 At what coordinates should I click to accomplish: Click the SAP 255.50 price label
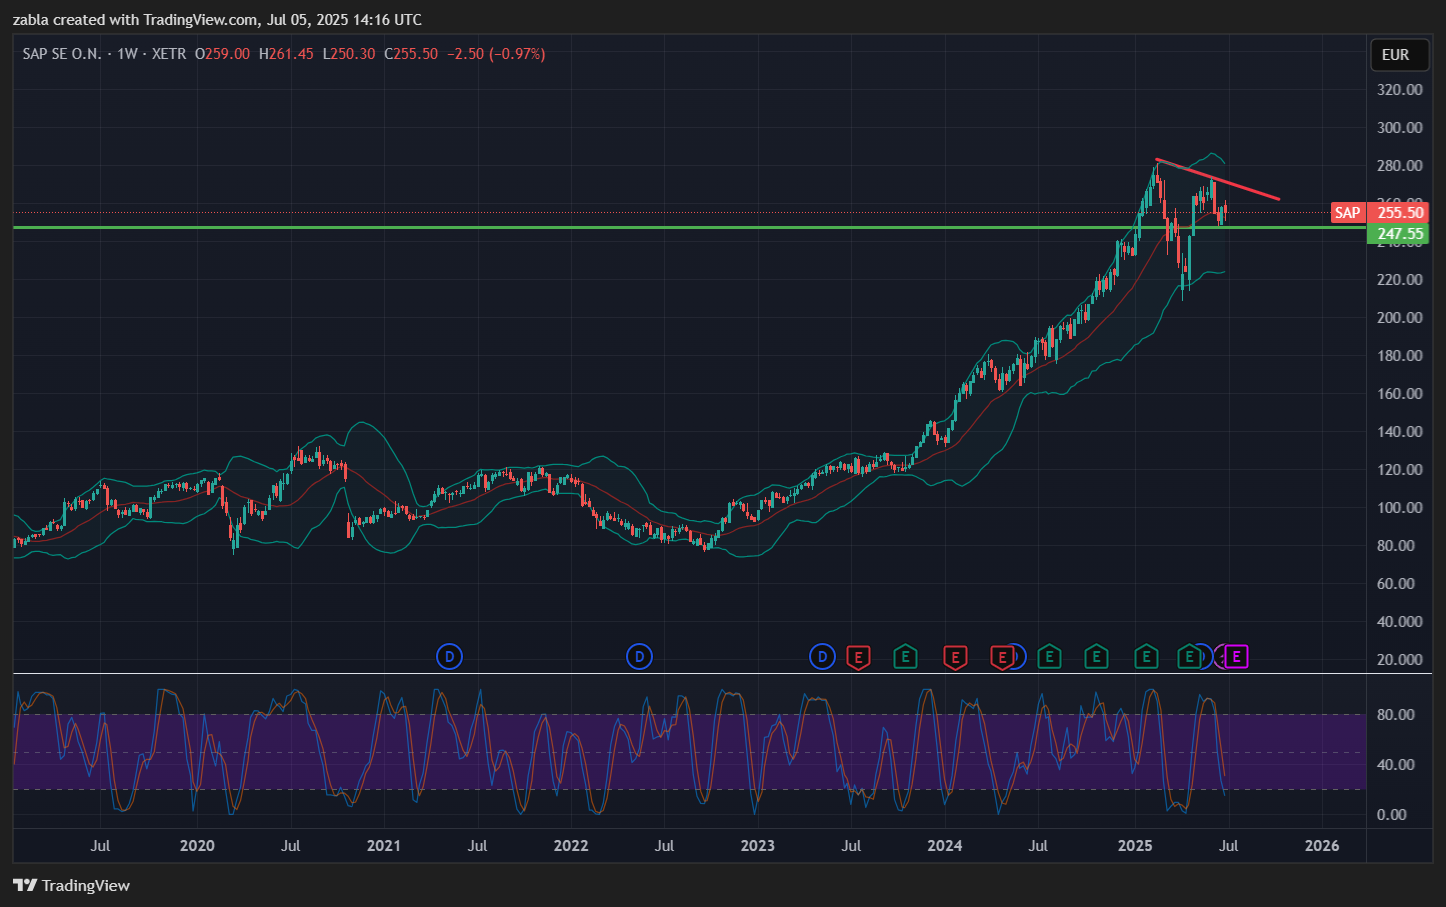pos(1379,212)
